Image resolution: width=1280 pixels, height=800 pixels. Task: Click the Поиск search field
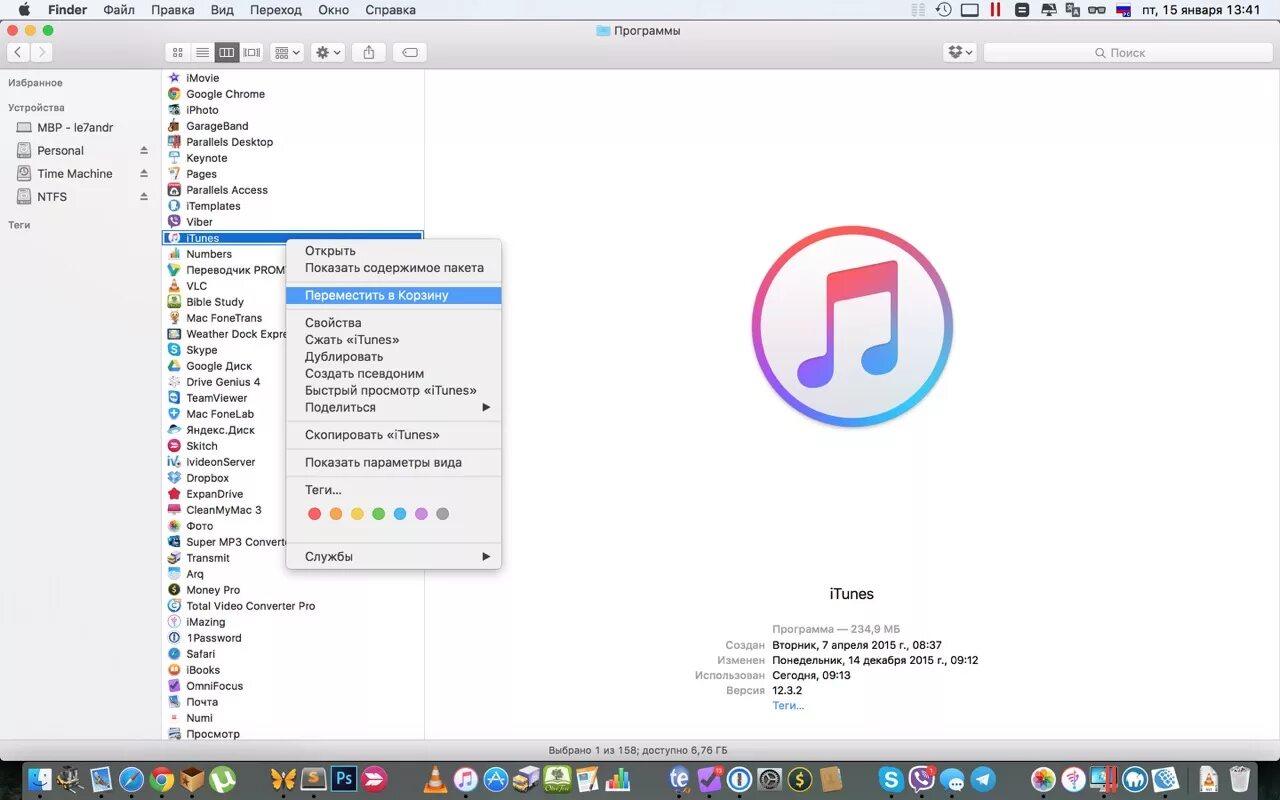click(x=1128, y=52)
